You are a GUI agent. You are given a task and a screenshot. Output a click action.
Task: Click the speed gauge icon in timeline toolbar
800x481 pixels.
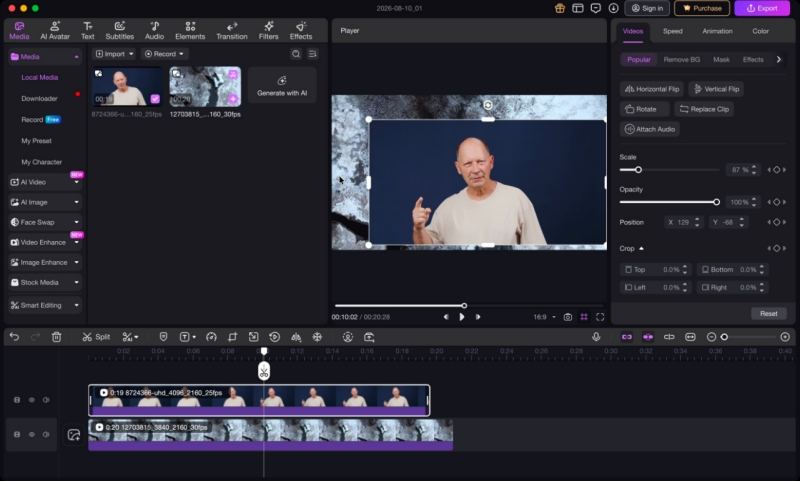pyautogui.click(x=211, y=337)
